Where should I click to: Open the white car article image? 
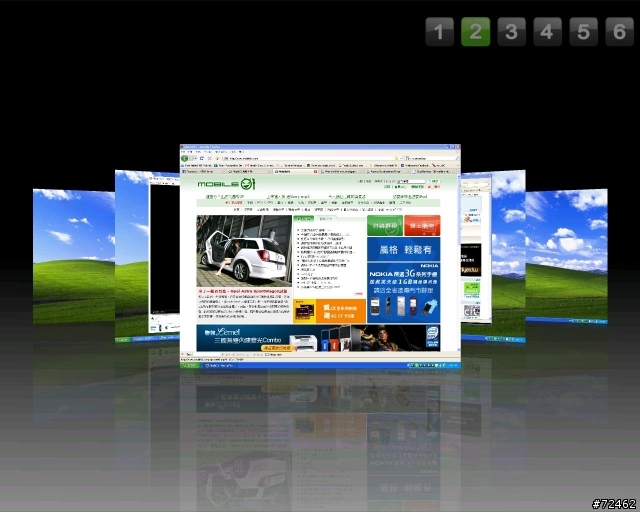click(x=244, y=251)
